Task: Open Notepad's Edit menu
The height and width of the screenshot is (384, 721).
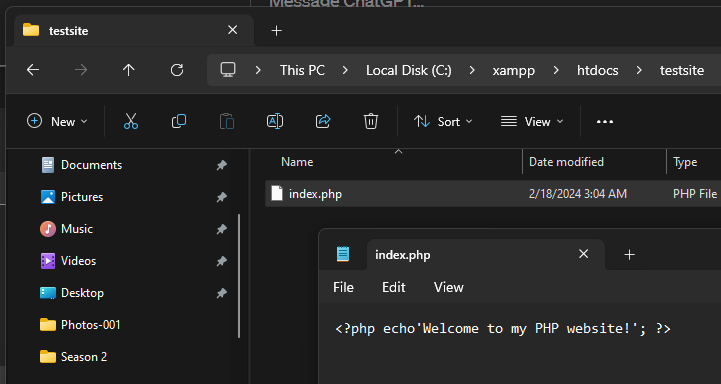Action: click(x=394, y=287)
